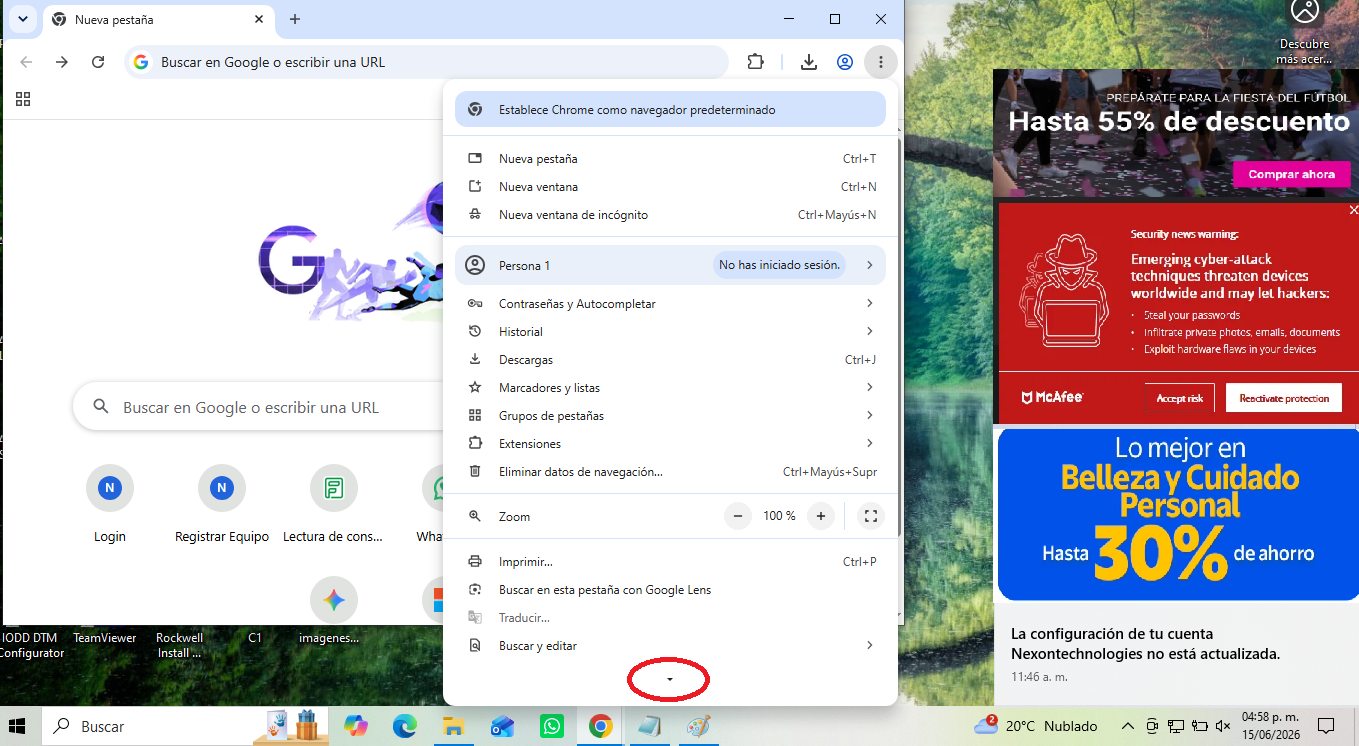The height and width of the screenshot is (746, 1359).
Task: Select Buscar en esta pestaña con Google Lens
Action: tap(670, 590)
